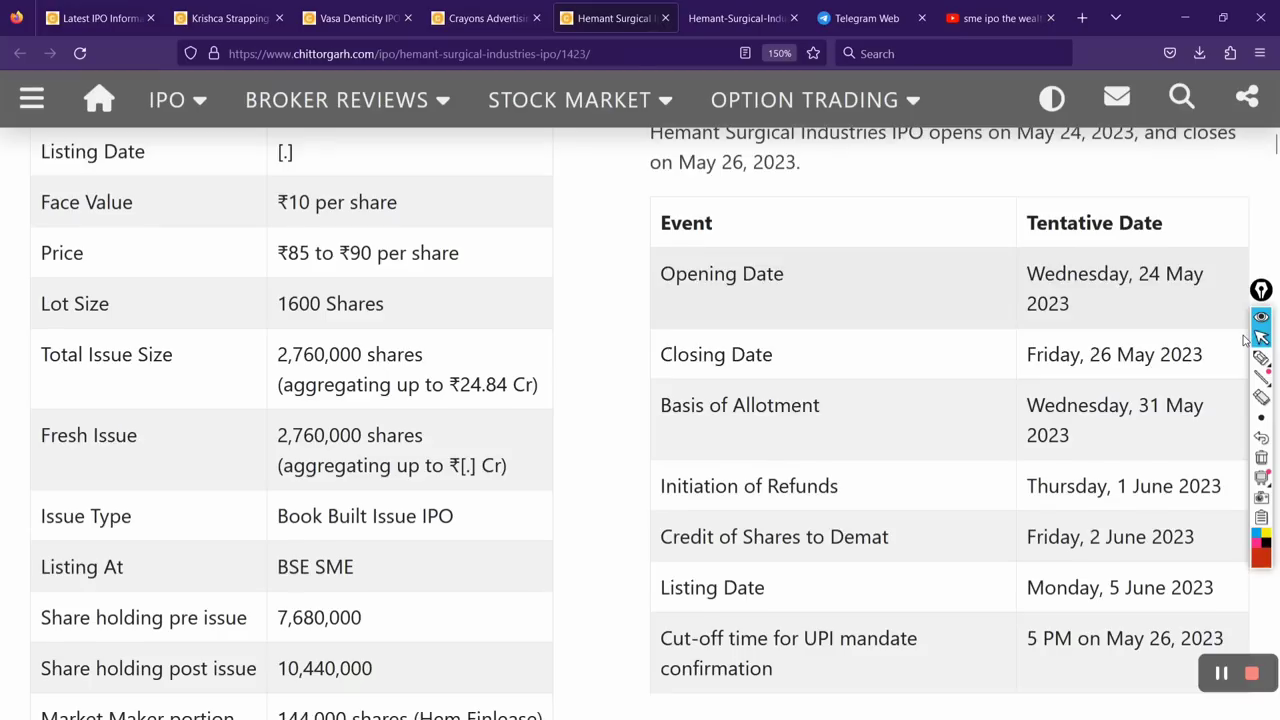
Task: Close the Telegram Web tab
Action: tap(922, 18)
